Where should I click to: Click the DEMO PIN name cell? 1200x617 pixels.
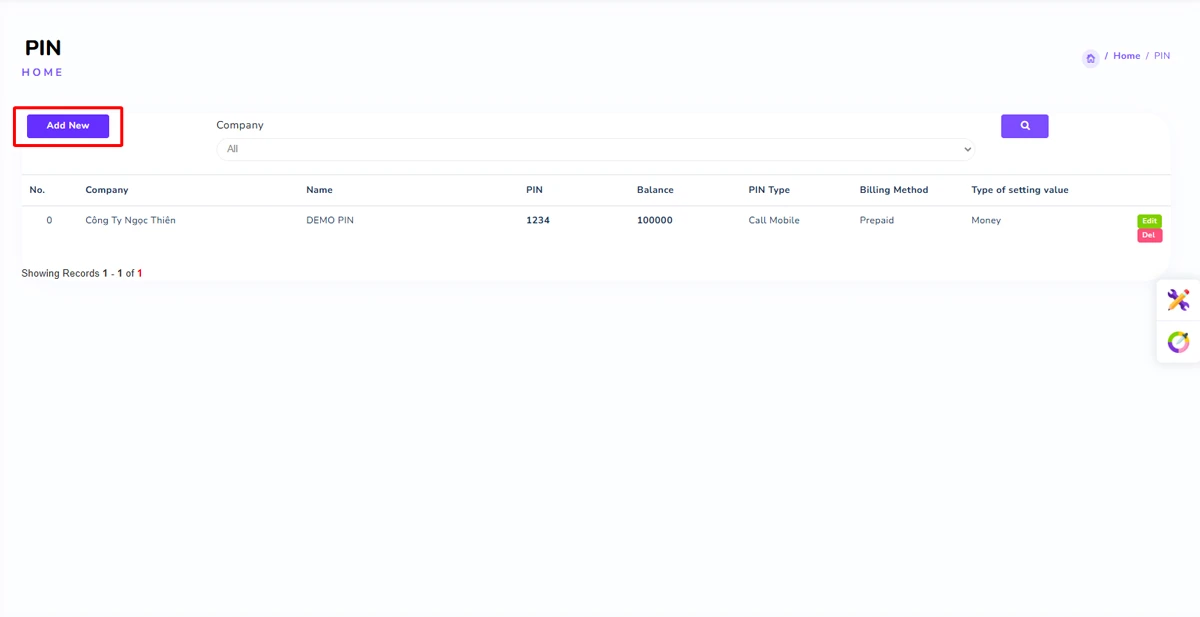(x=330, y=220)
